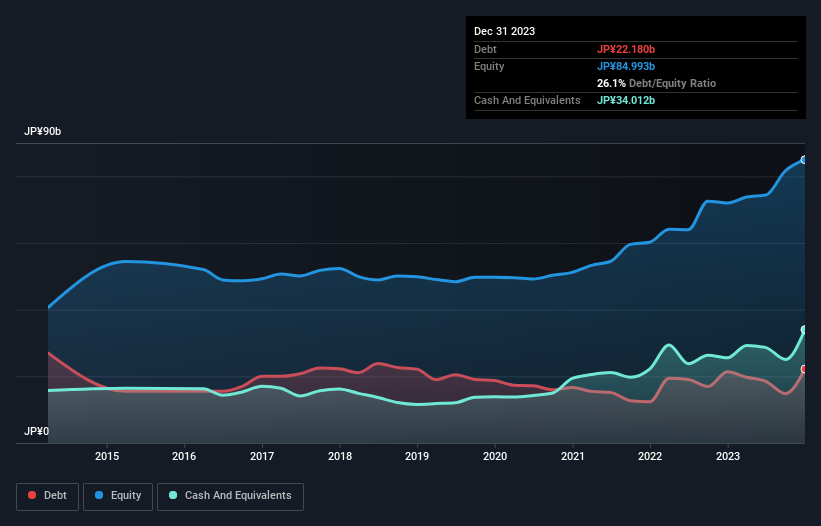Click the JP¥0 y-axis label
Screen dimensions: 821x526
click(36, 431)
